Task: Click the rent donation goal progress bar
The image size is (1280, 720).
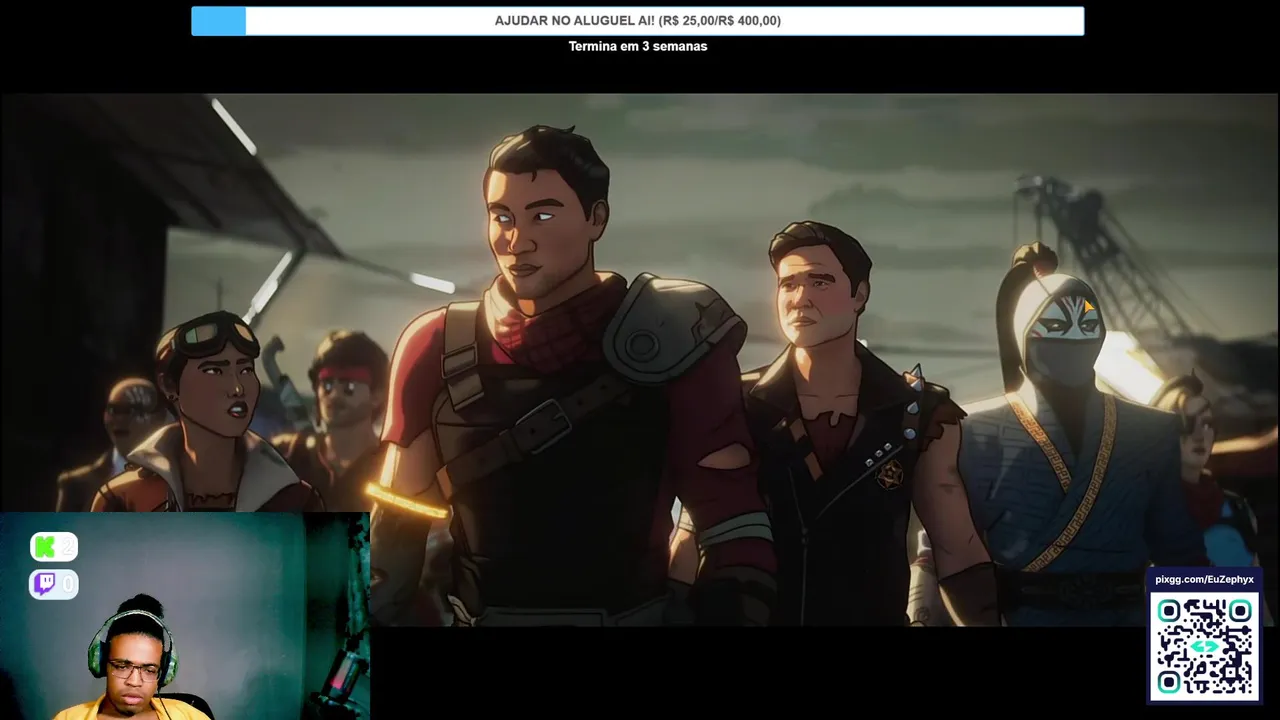Action: coord(638,21)
